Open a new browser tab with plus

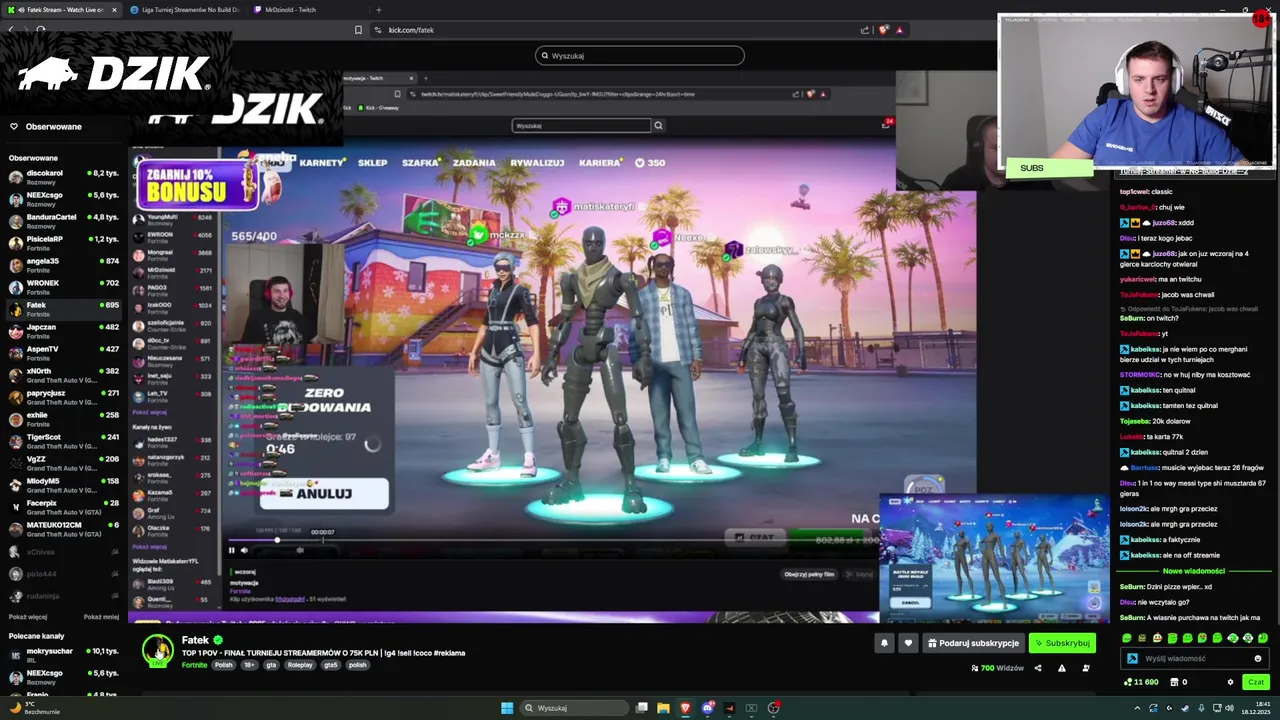pos(378,10)
